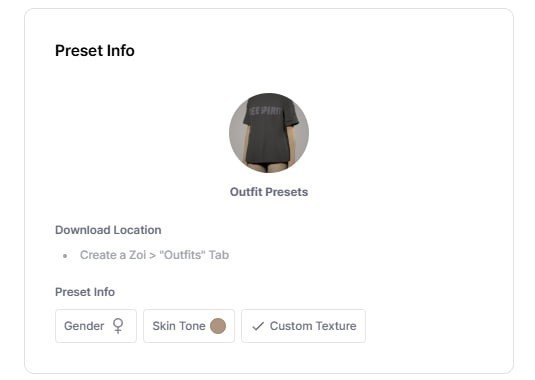Click the female gender symbol icon
This screenshot has width=535, height=380.
tap(118, 326)
